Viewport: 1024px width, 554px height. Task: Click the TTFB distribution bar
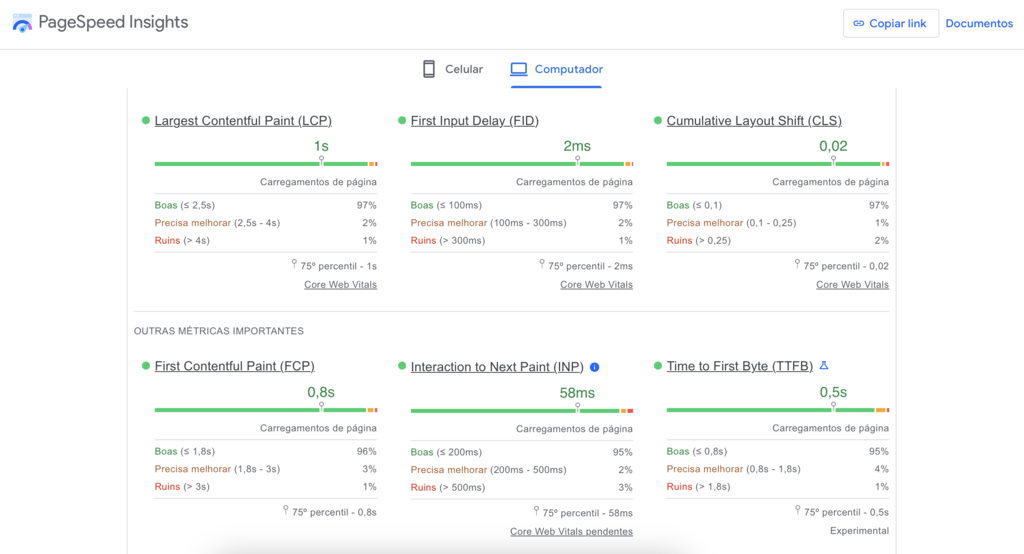coord(778,410)
